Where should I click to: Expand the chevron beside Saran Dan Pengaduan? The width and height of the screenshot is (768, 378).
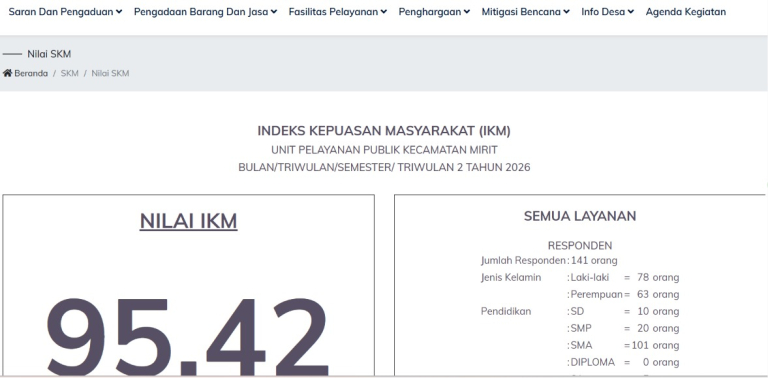(119, 12)
